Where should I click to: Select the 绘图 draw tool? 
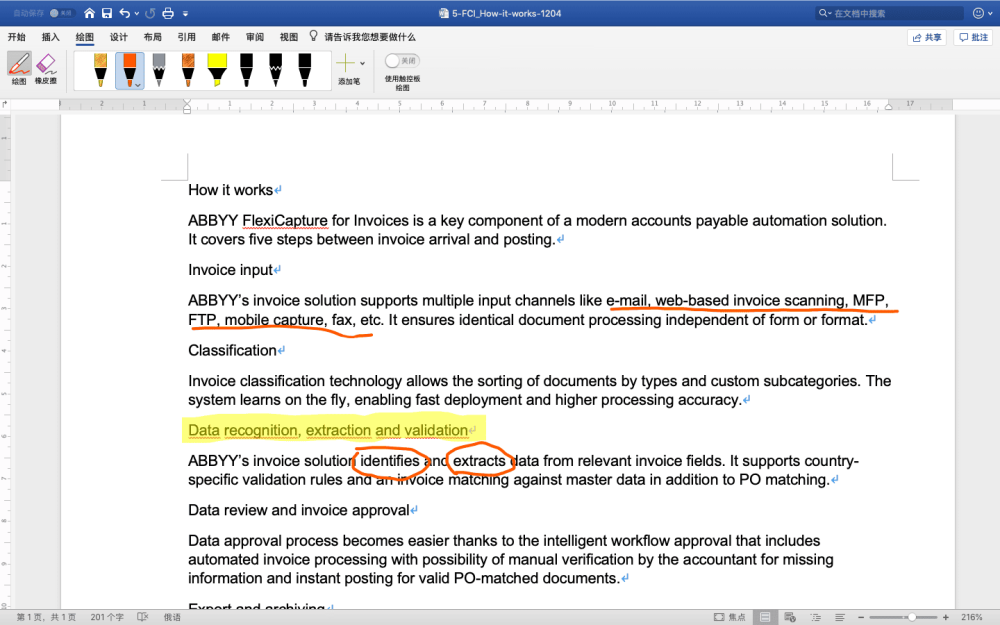pos(19,68)
